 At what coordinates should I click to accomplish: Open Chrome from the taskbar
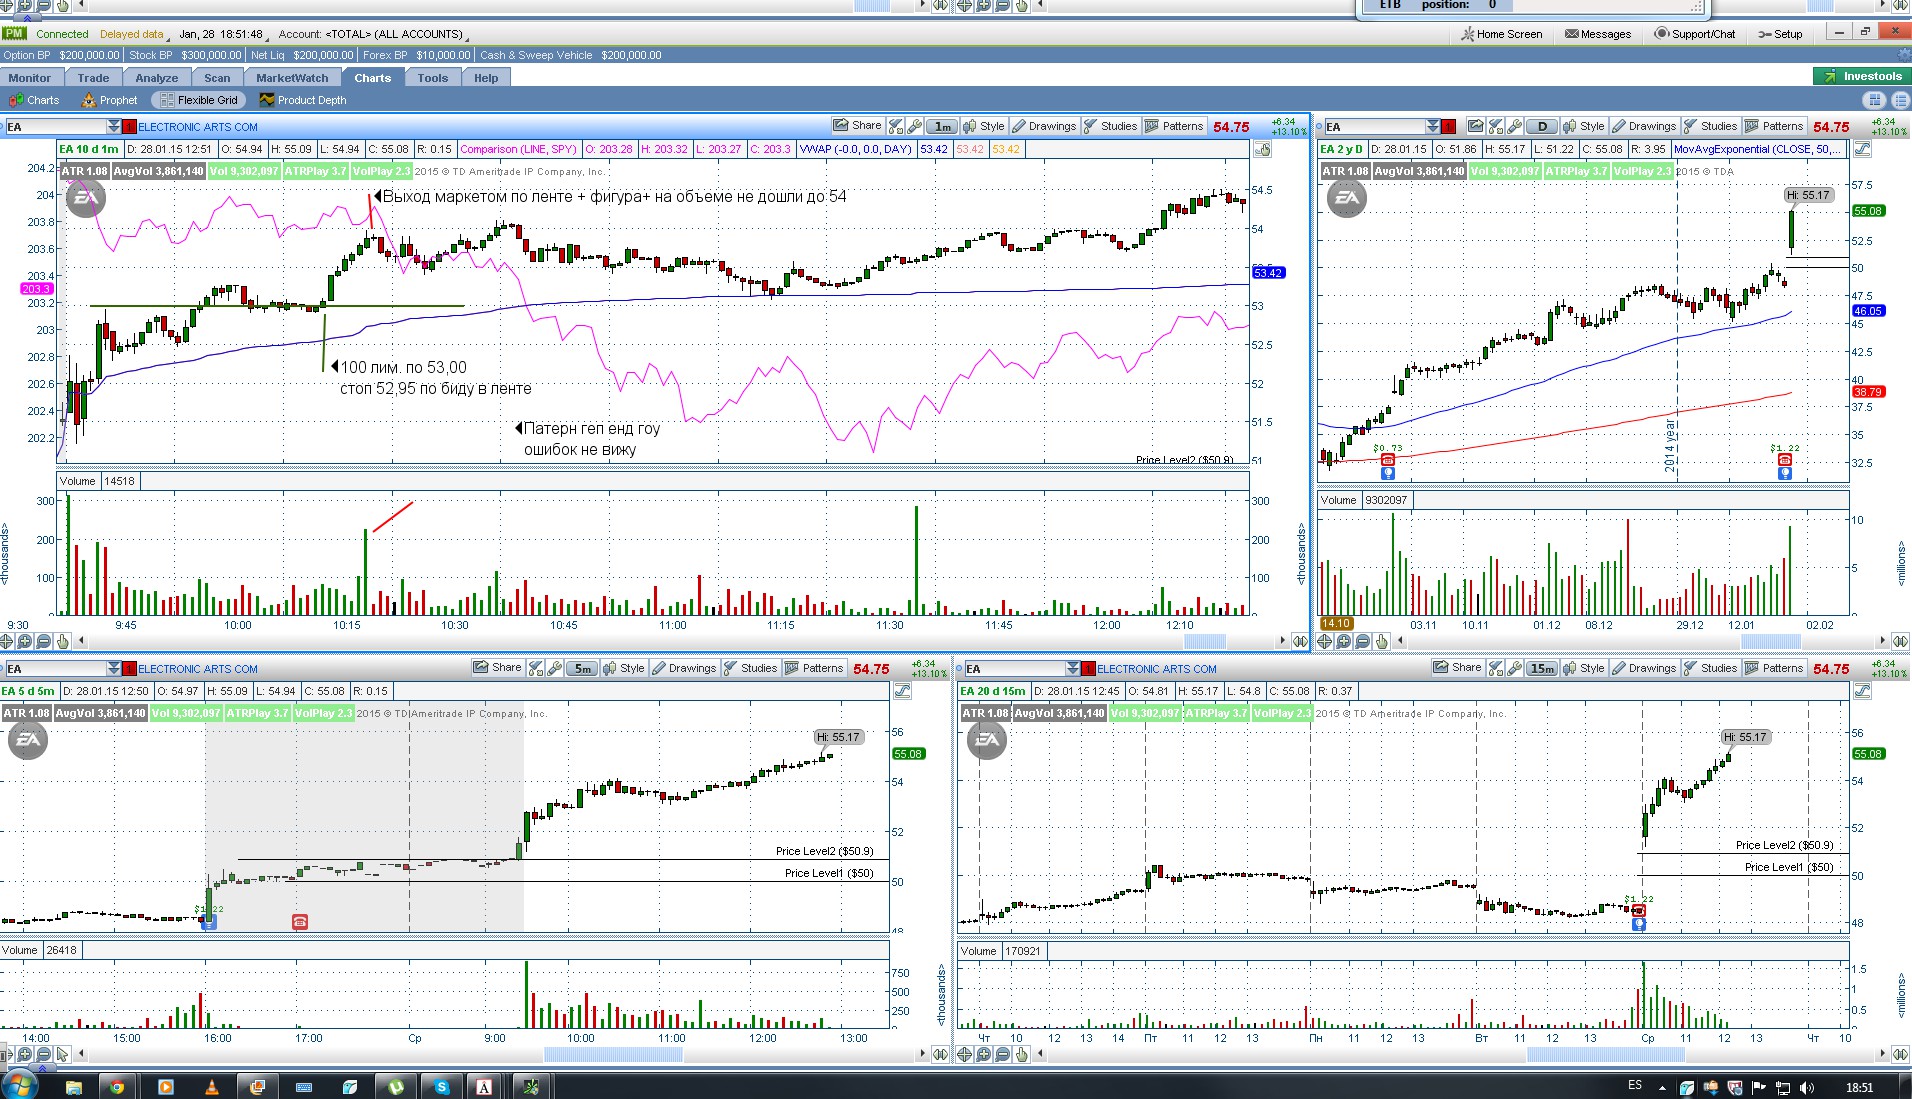(118, 1086)
